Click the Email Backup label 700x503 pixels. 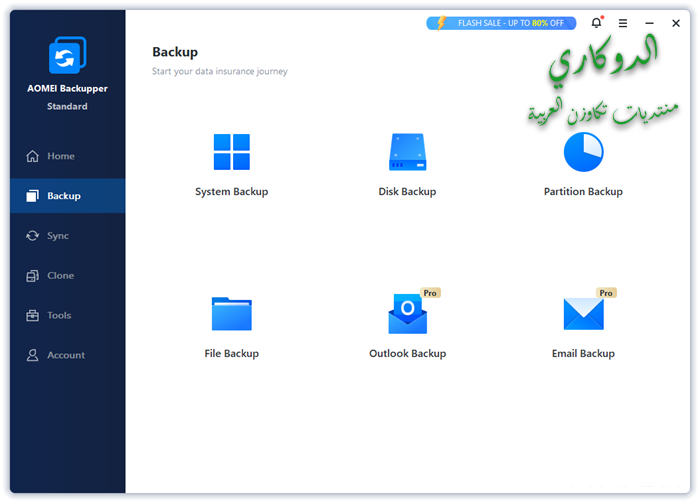(x=583, y=353)
